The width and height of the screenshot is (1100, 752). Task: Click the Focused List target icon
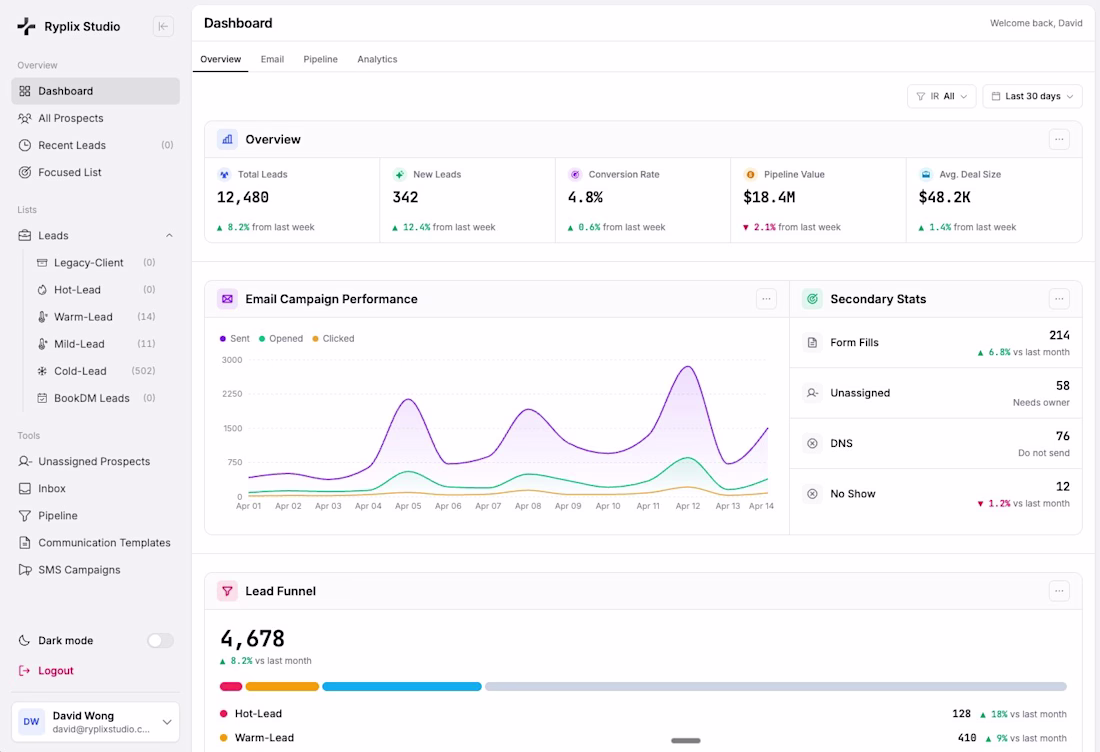click(x=26, y=172)
